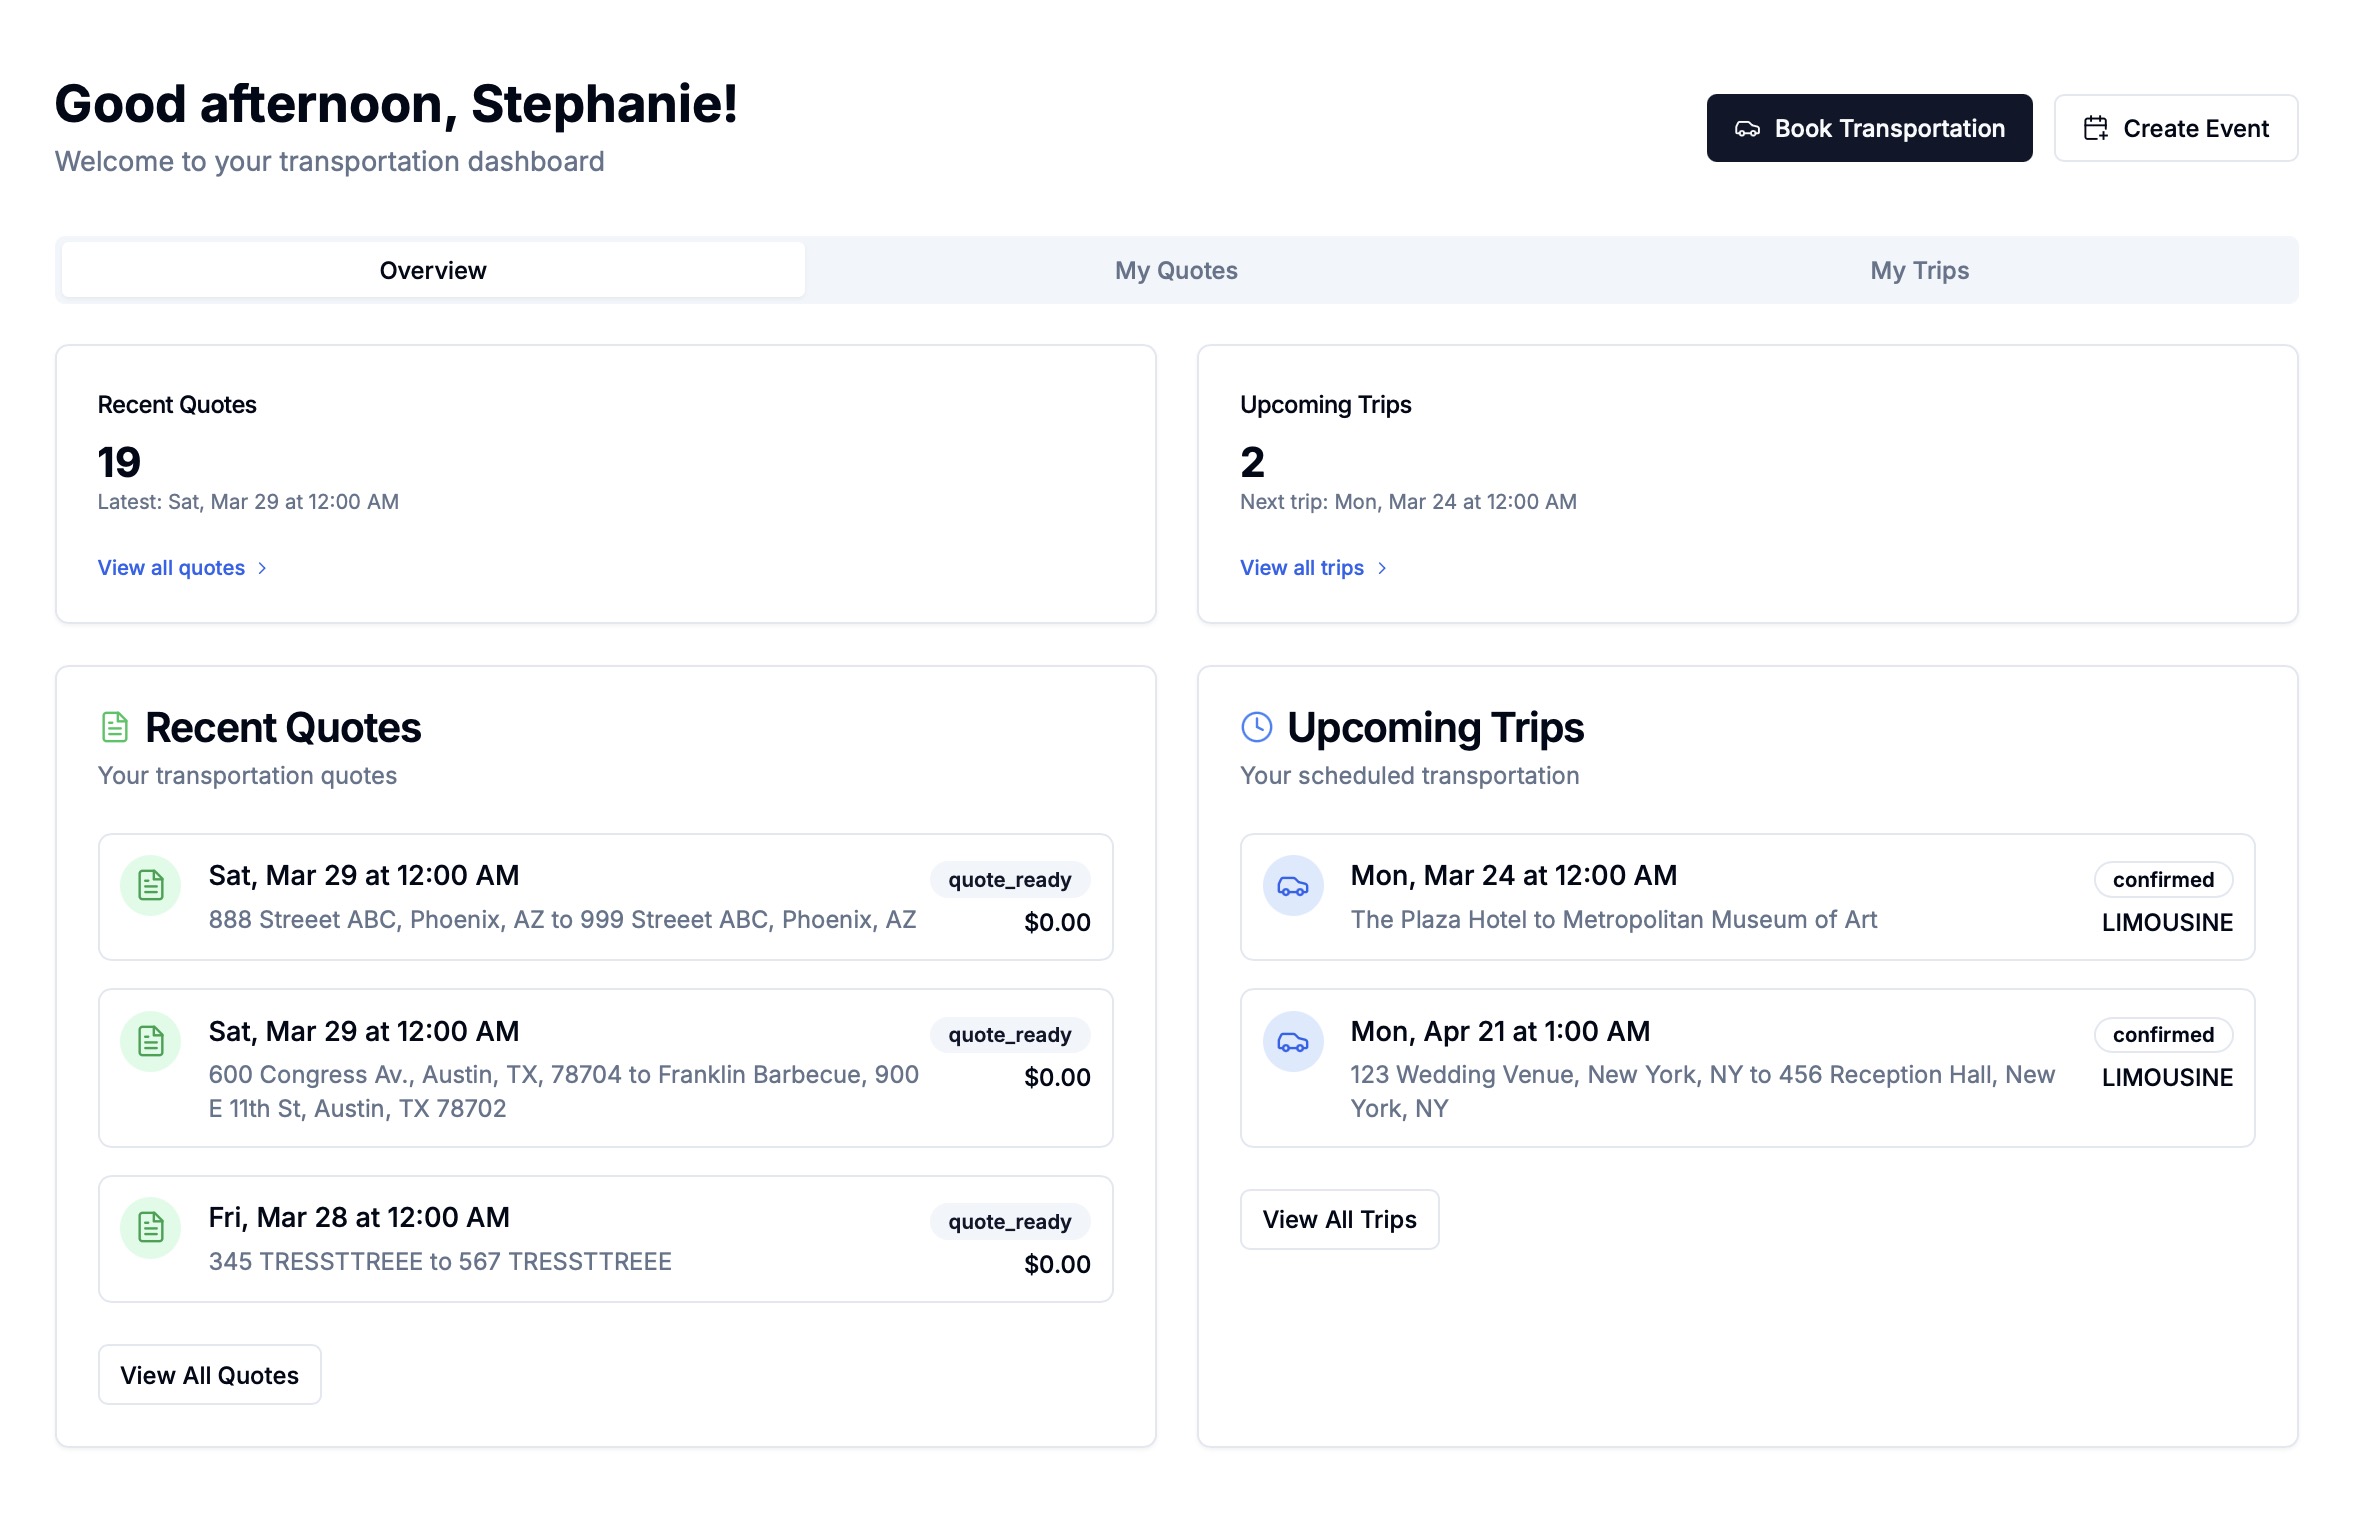Click the View All Quotes button

(209, 1374)
